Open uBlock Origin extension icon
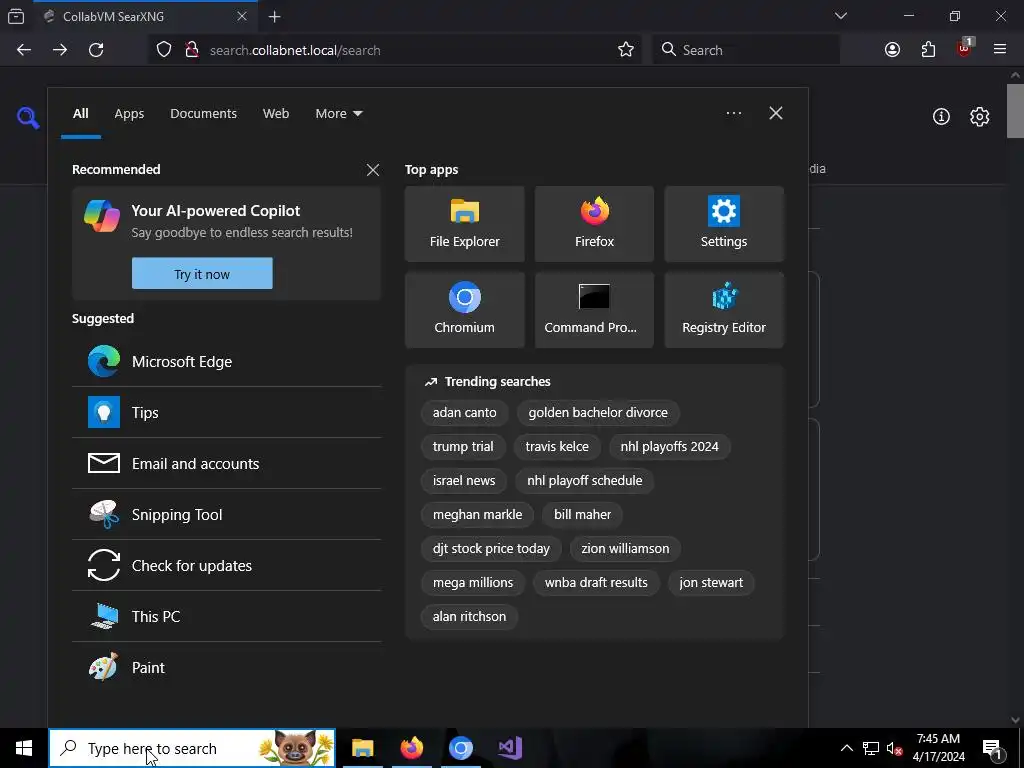This screenshot has height=768, width=1024. tap(965, 49)
